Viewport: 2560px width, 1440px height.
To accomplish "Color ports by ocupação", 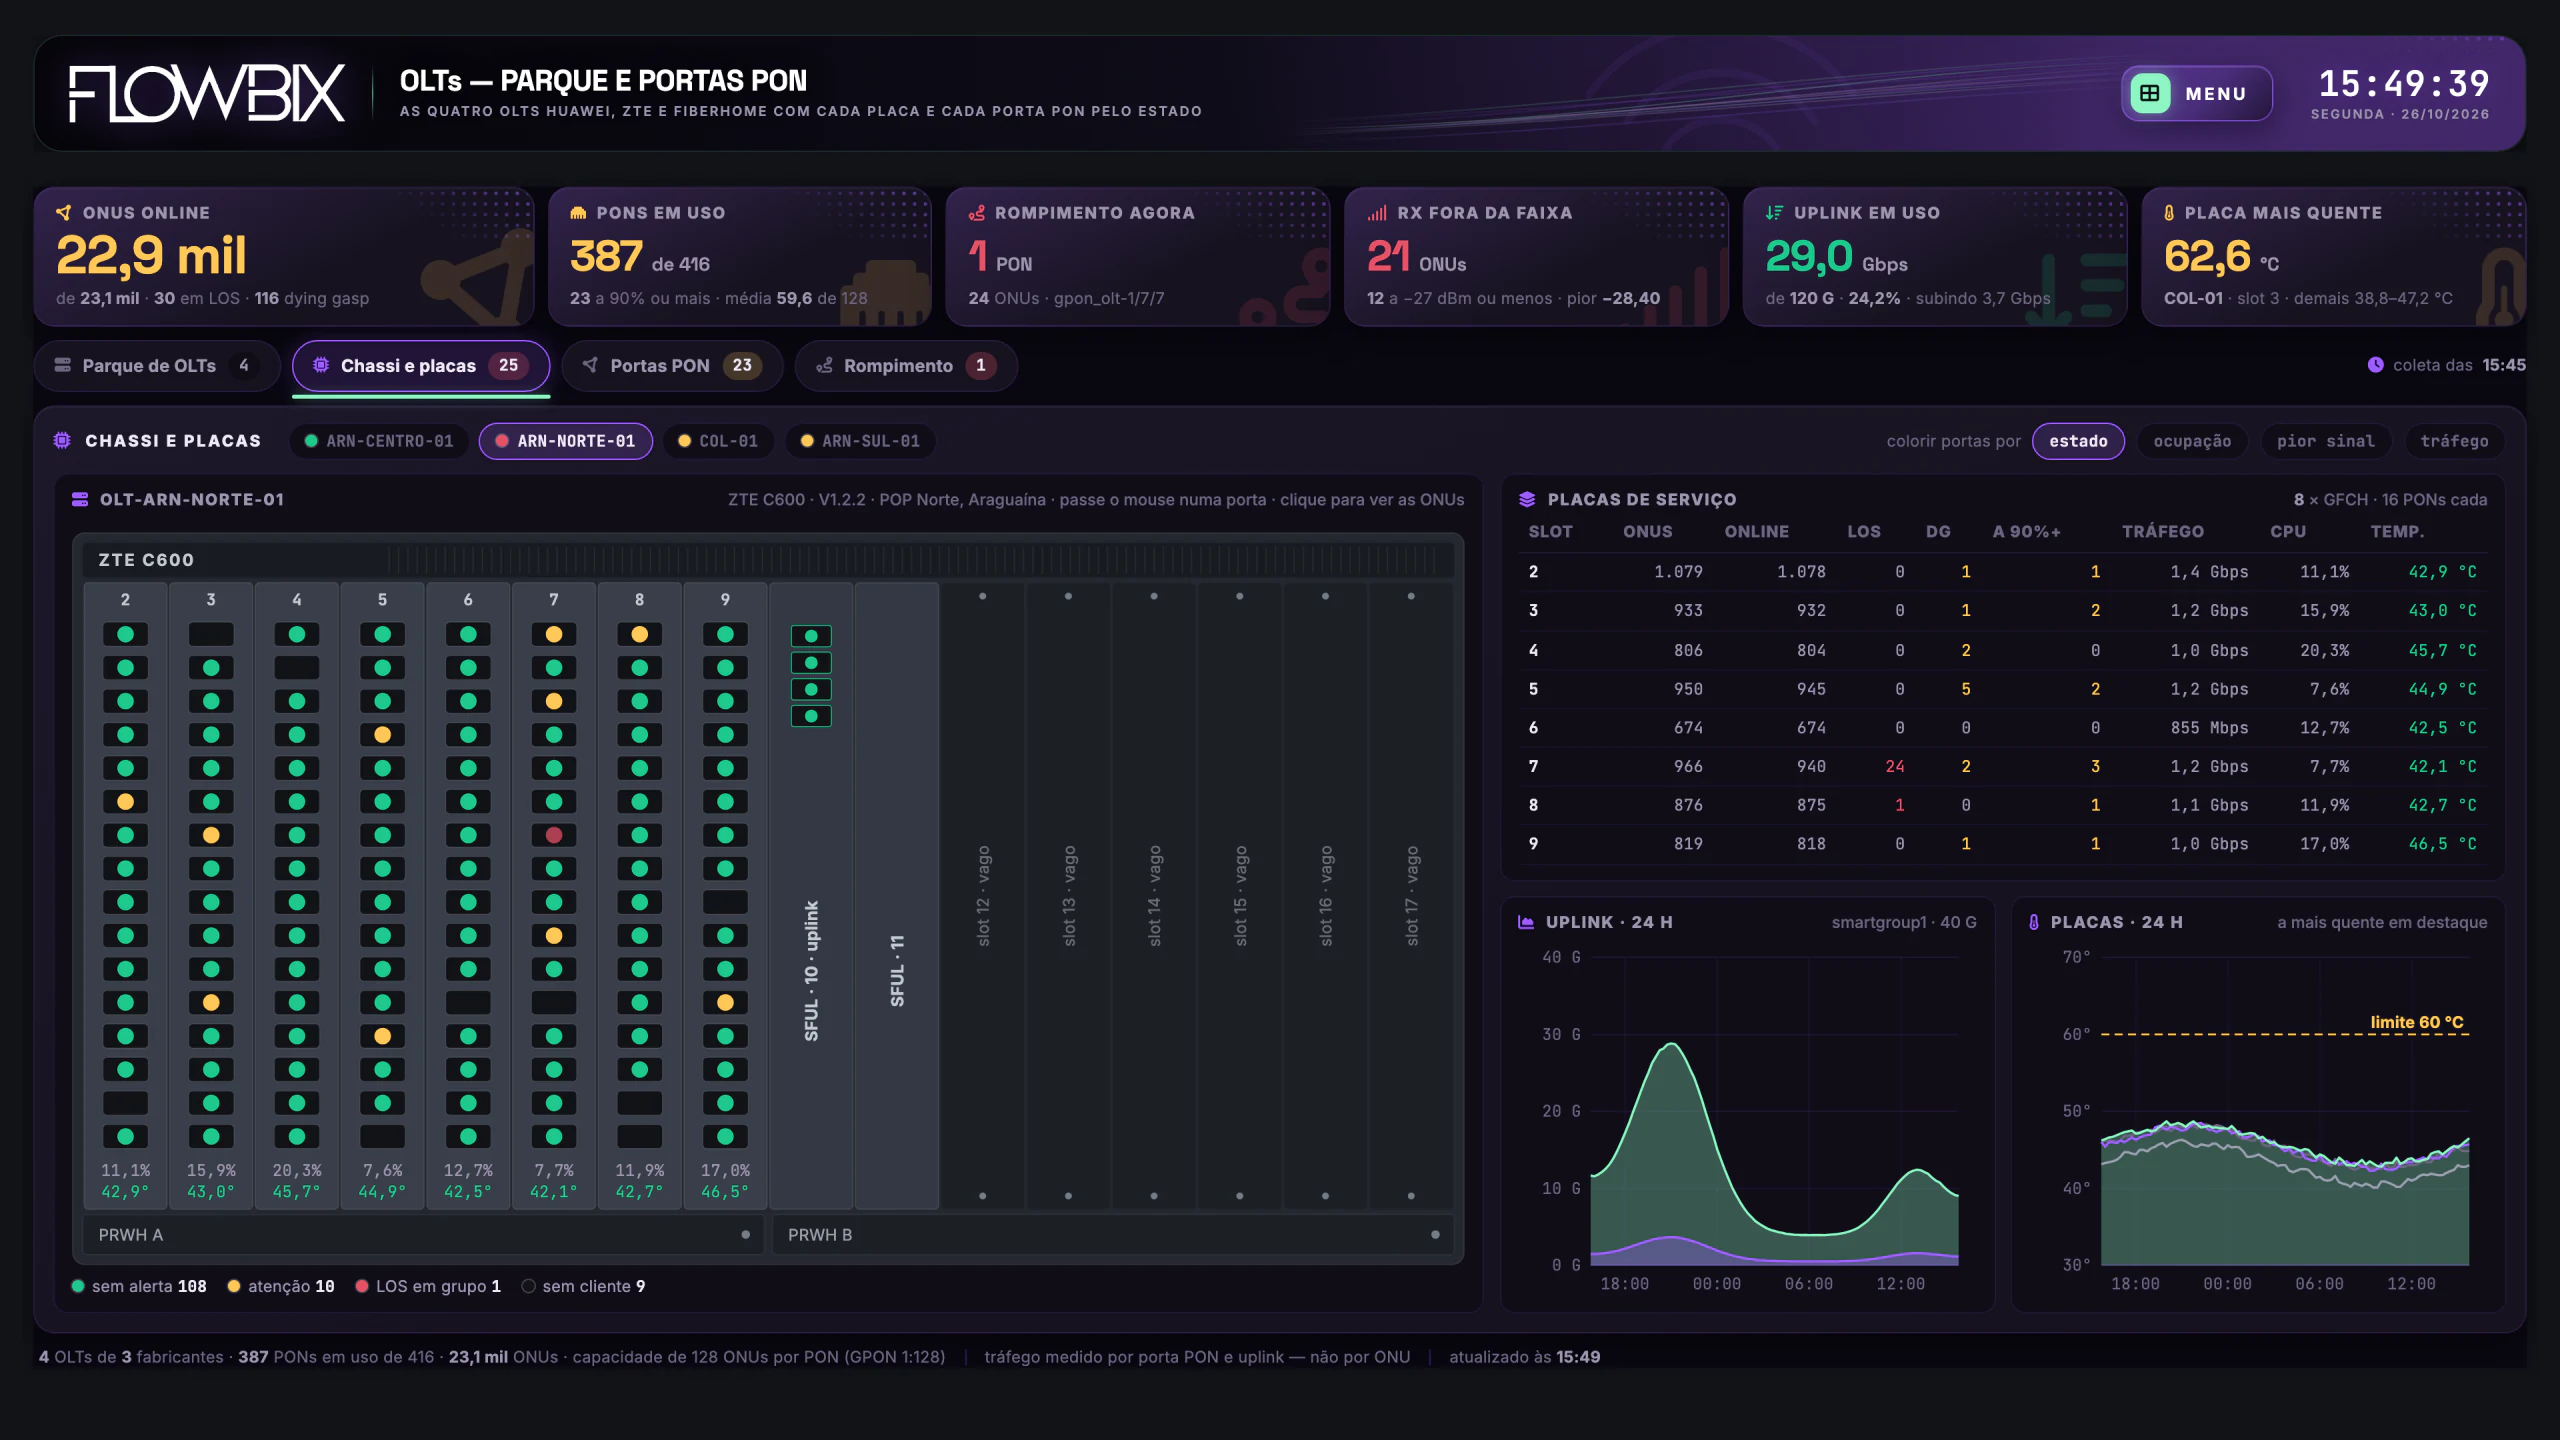I will (x=2192, y=441).
